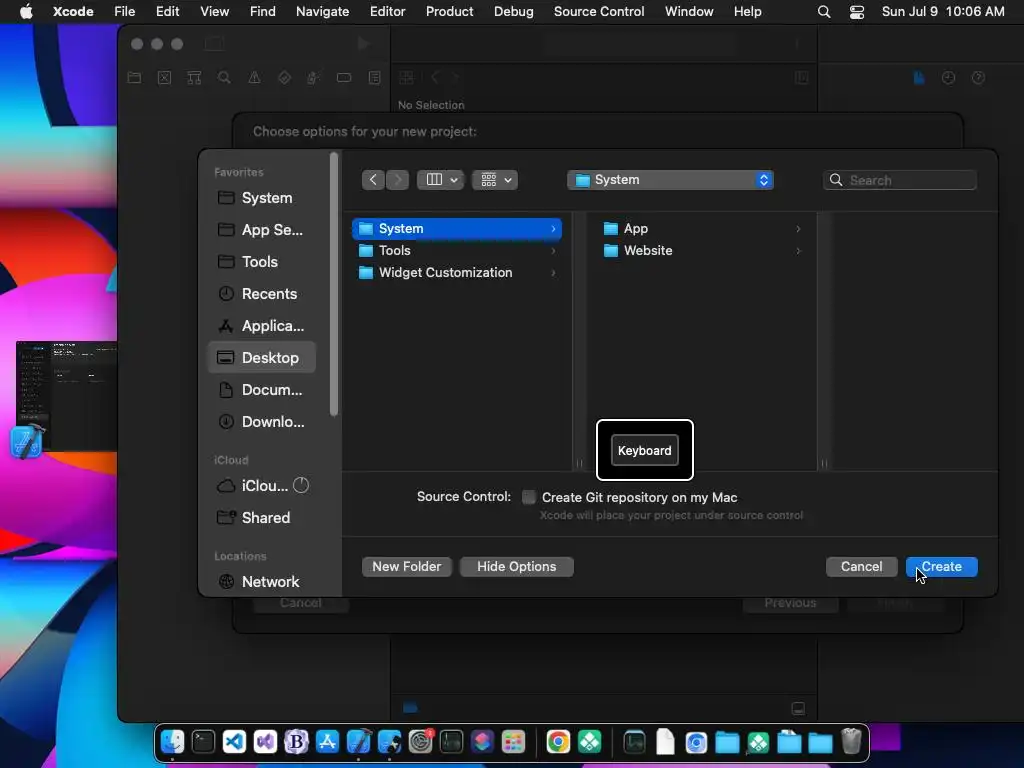The height and width of the screenshot is (768, 1024).
Task: Open the Navigate menu
Action: 323,12
